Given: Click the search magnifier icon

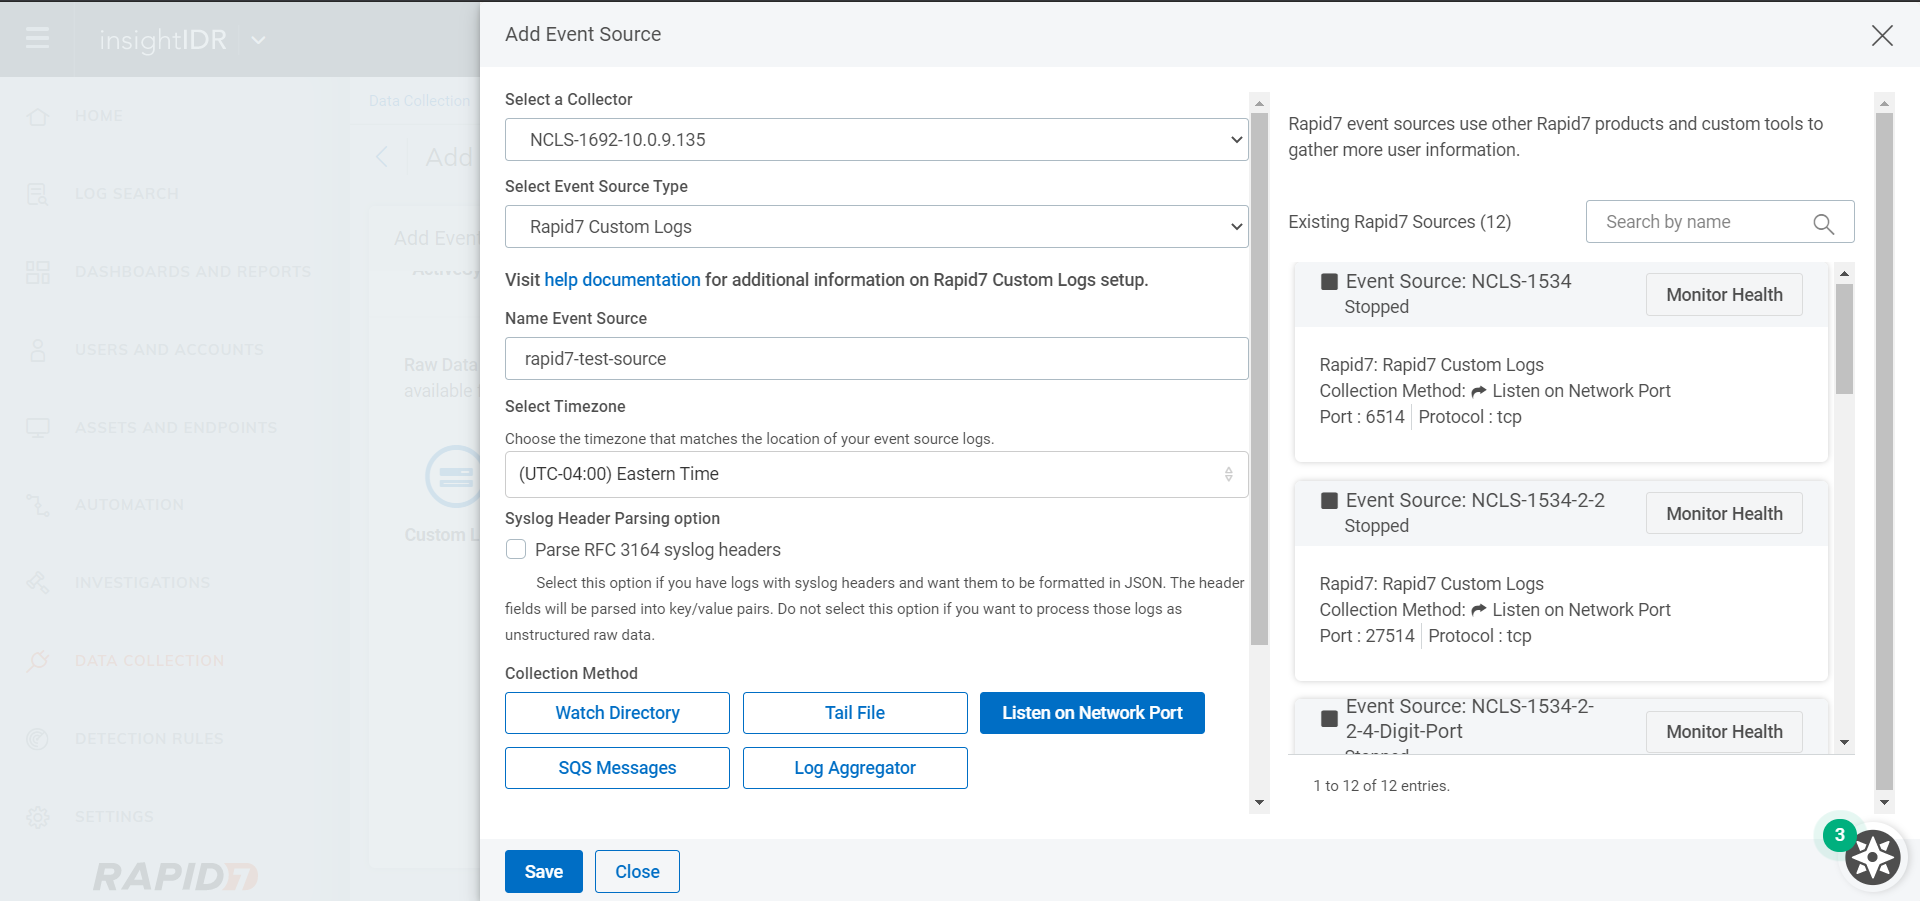Looking at the screenshot, I should 1824,224.
